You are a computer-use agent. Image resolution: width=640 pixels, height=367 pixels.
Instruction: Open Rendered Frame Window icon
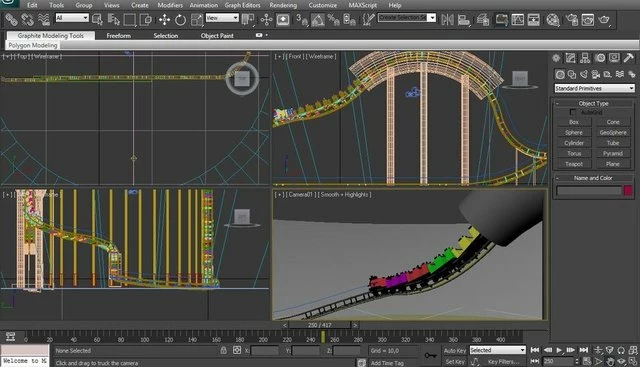coord(588,19)
